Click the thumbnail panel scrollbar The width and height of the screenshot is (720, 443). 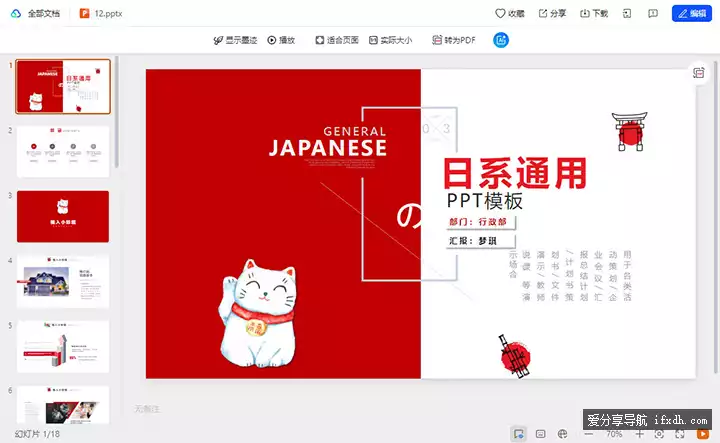coord(117,112)
